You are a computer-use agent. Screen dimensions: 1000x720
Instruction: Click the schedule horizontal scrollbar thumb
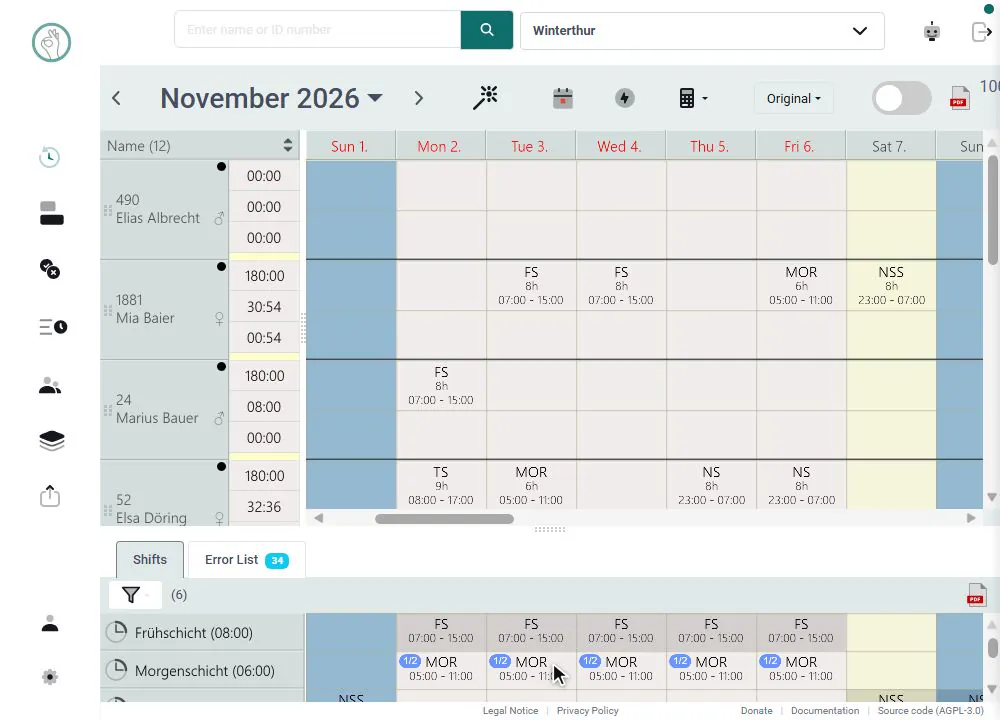click(445, 518)
